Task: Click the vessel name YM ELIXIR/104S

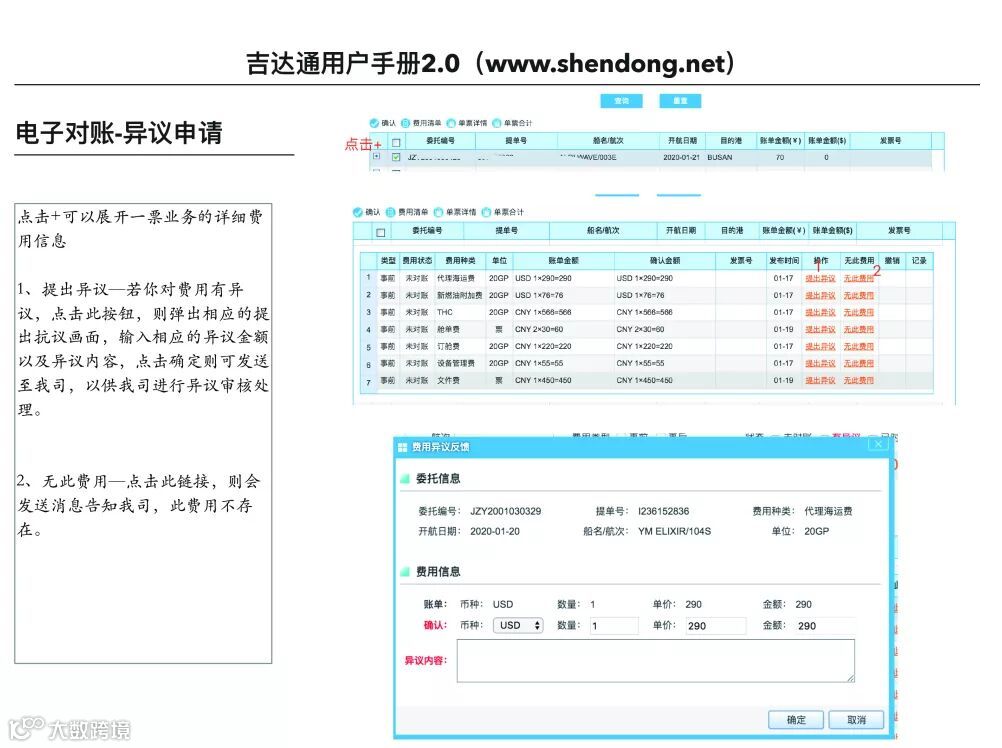Action: pos(674,531)
